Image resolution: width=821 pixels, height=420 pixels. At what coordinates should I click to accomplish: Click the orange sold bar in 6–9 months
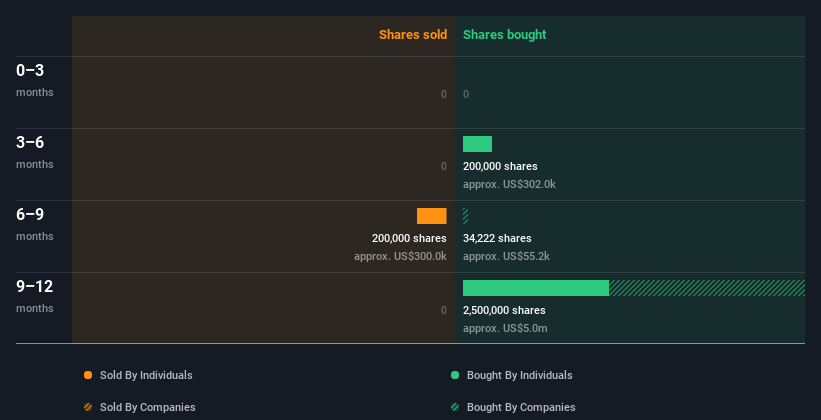coord(432,216)
